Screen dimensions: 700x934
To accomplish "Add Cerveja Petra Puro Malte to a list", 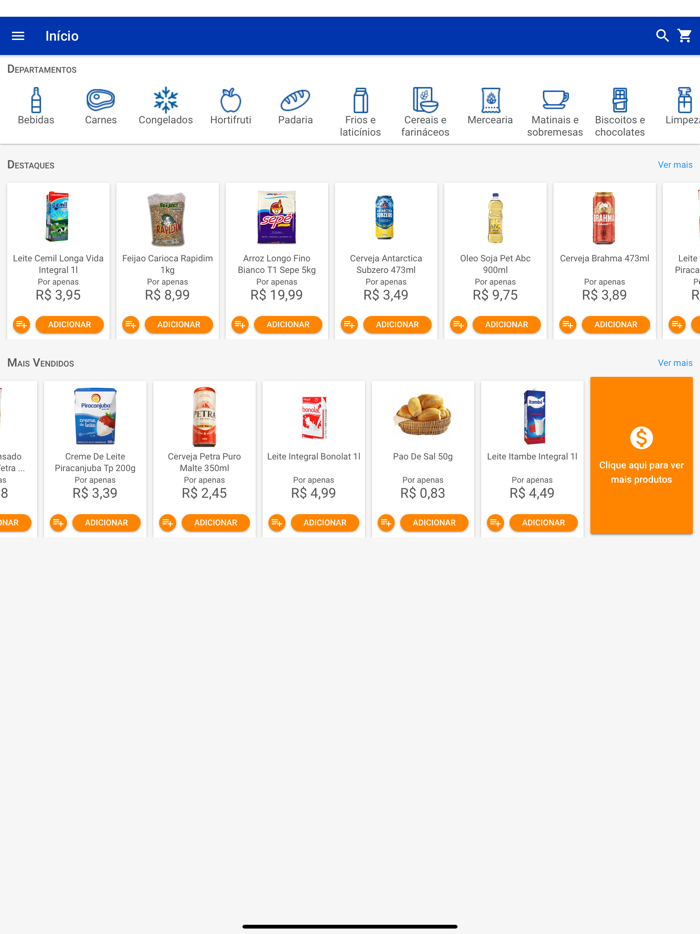I will [x=167, y=522].
